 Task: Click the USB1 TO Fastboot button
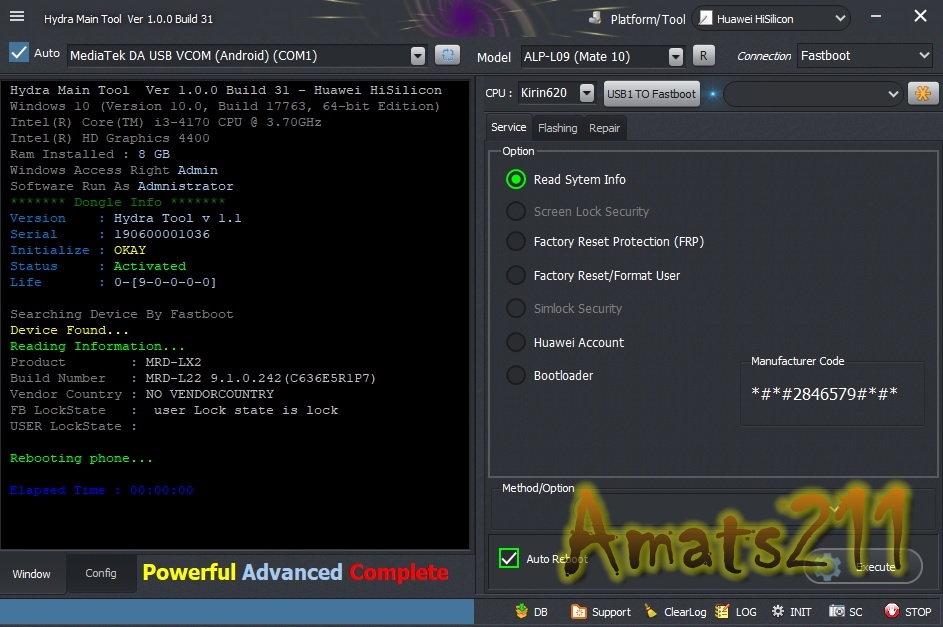coord(651,94)
